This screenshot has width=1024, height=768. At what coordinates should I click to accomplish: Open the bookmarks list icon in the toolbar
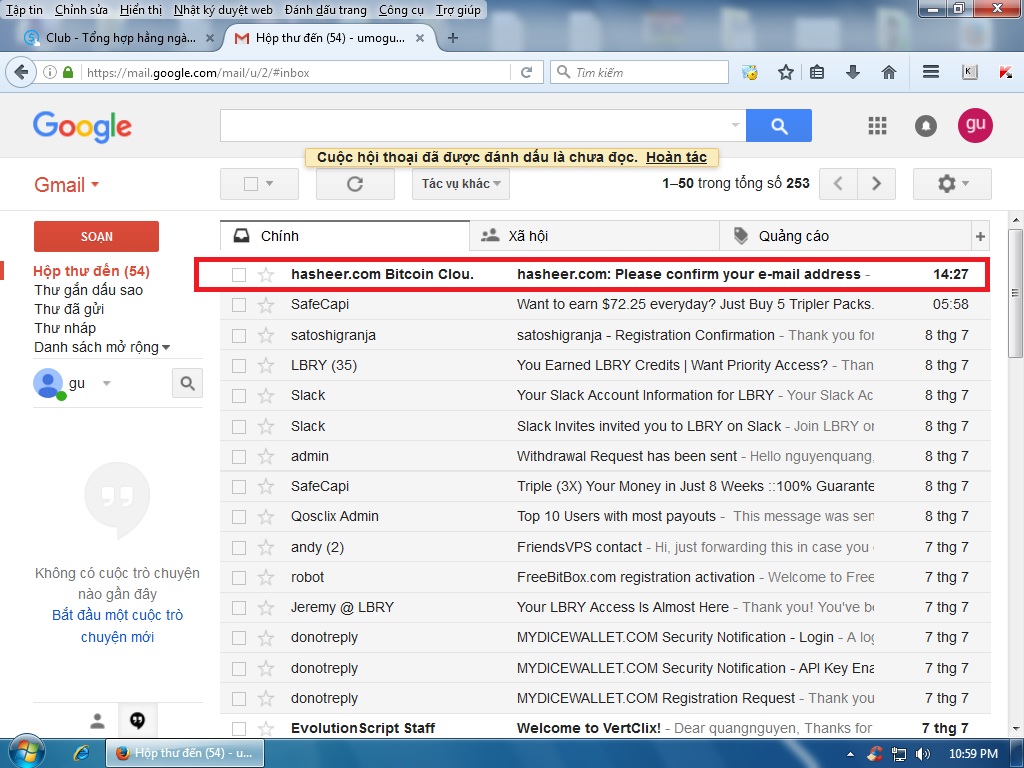coord(817,72)
